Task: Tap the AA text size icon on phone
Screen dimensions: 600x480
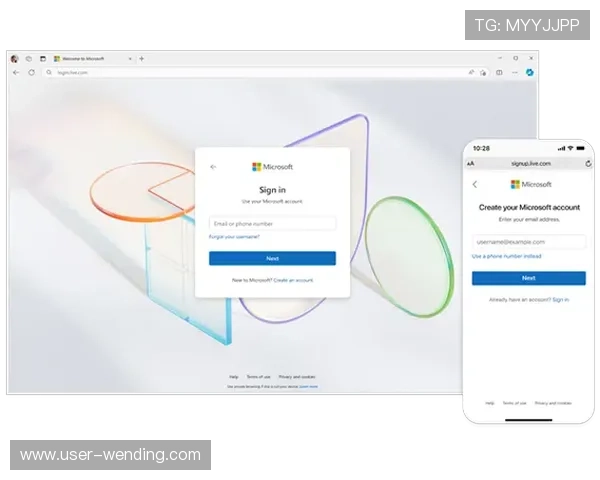Action: [470, 163]
